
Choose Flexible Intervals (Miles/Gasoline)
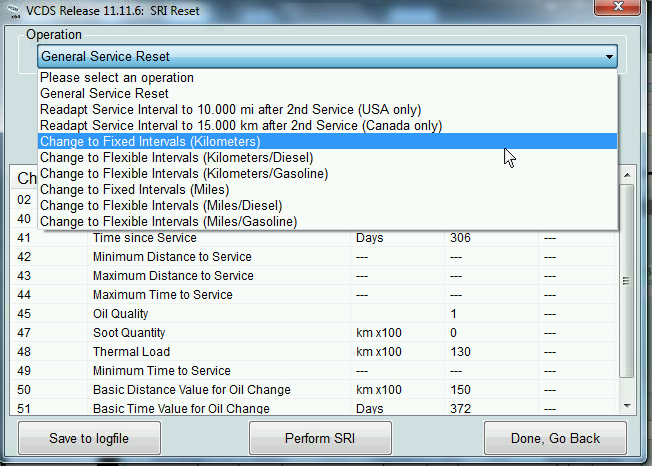[168, 222]
